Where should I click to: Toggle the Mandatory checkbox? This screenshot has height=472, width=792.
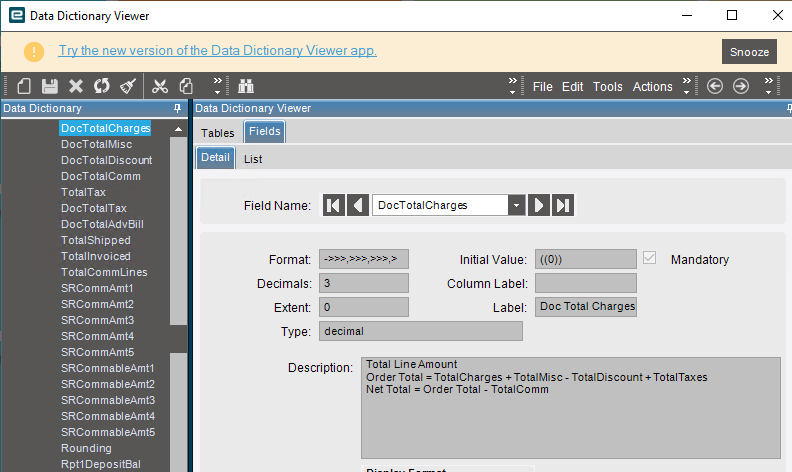tap(650, 258)
